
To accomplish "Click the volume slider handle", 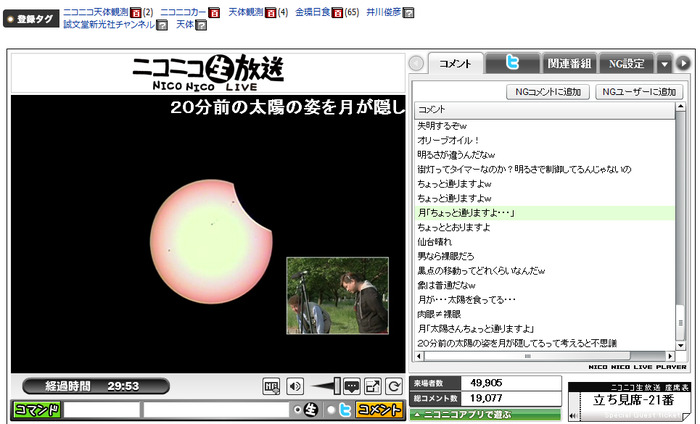I will pos(337,386).
